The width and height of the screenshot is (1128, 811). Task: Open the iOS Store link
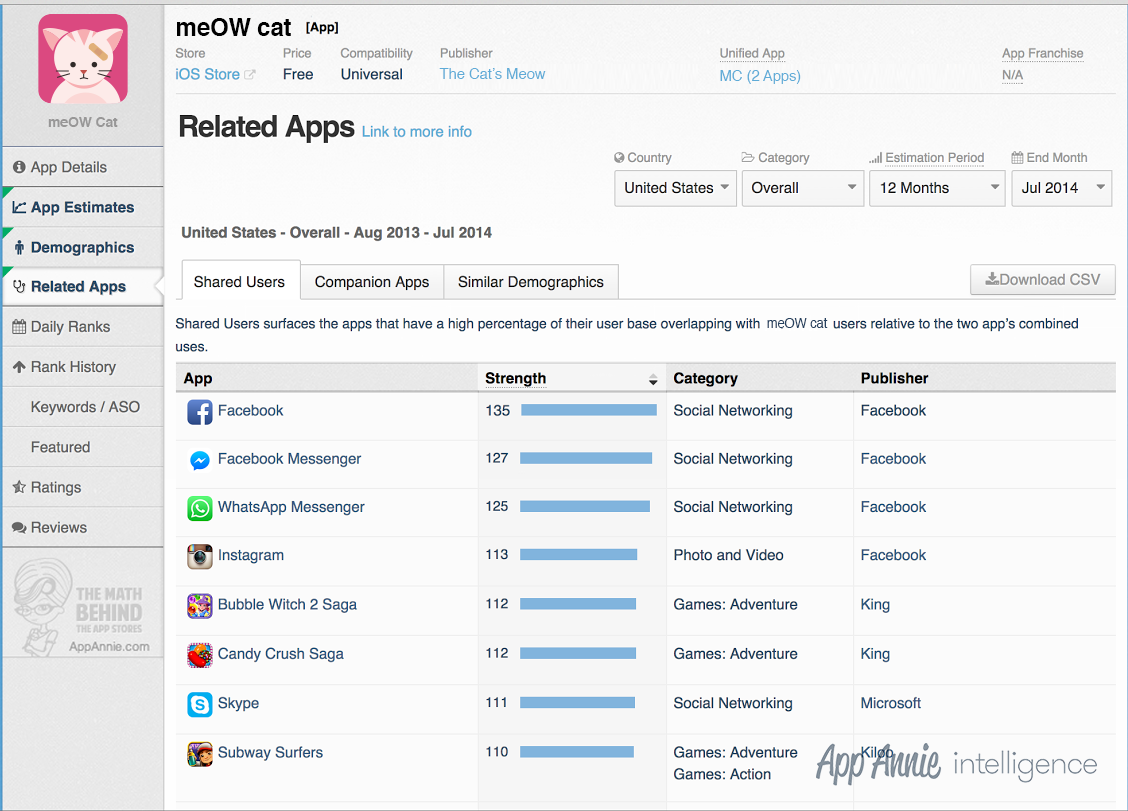tap(207, 74)
